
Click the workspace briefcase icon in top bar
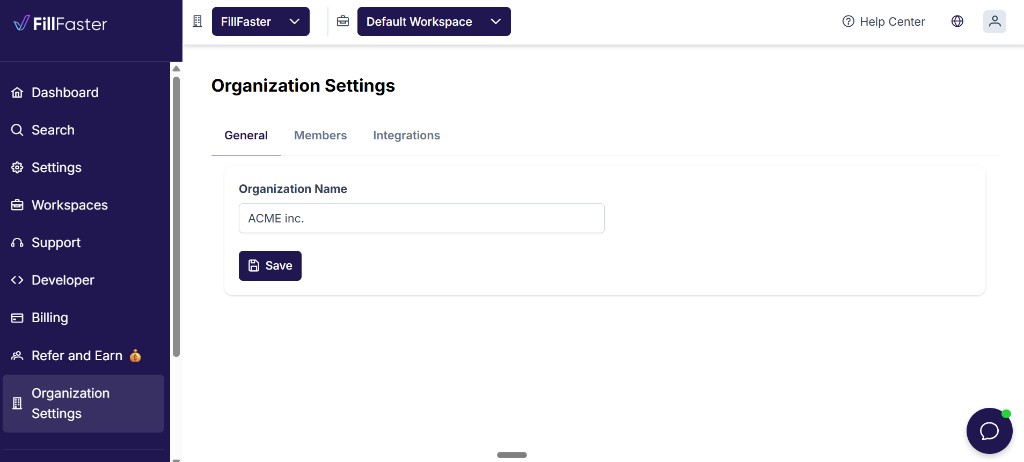(x=343, y=22)
